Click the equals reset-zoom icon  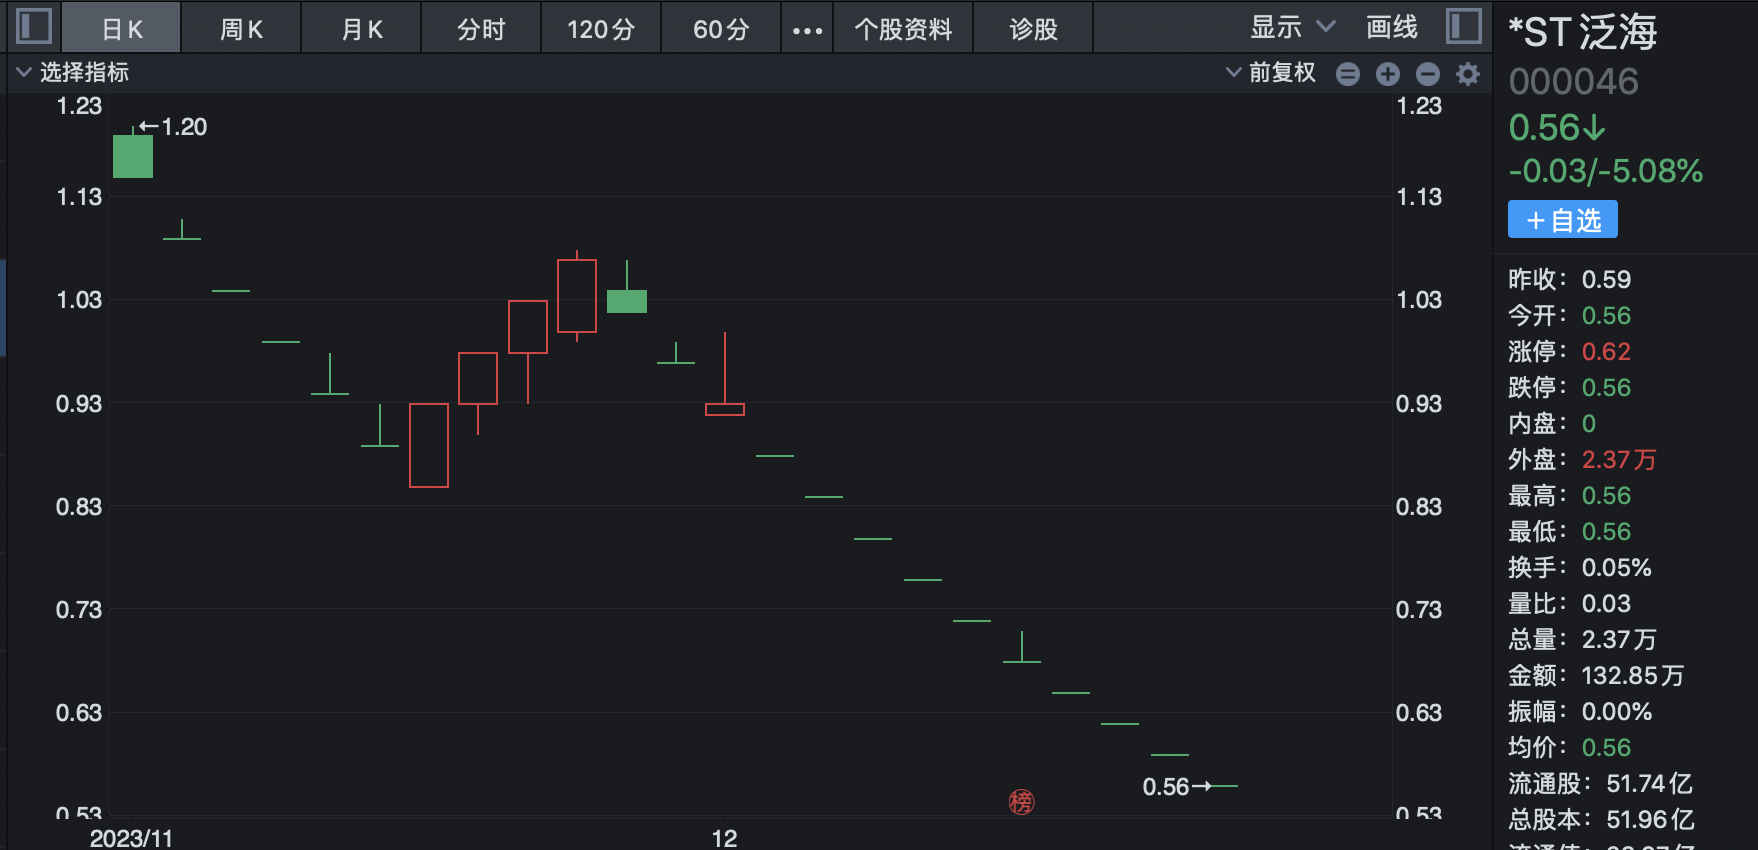coord(1347,74)
